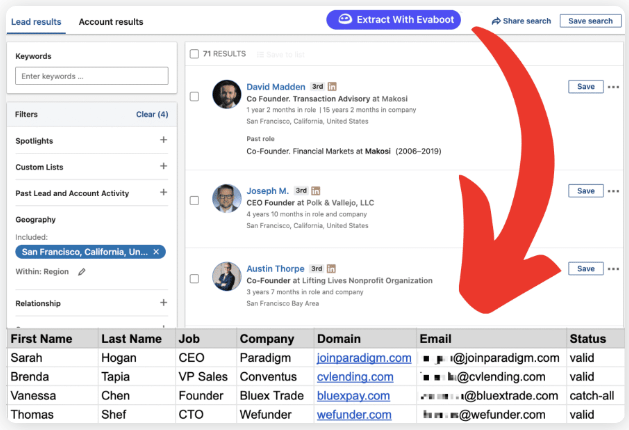Focus the Enter keywords field
The width and height of the screenshot is (629, 430).
click(x=92, y=76)
